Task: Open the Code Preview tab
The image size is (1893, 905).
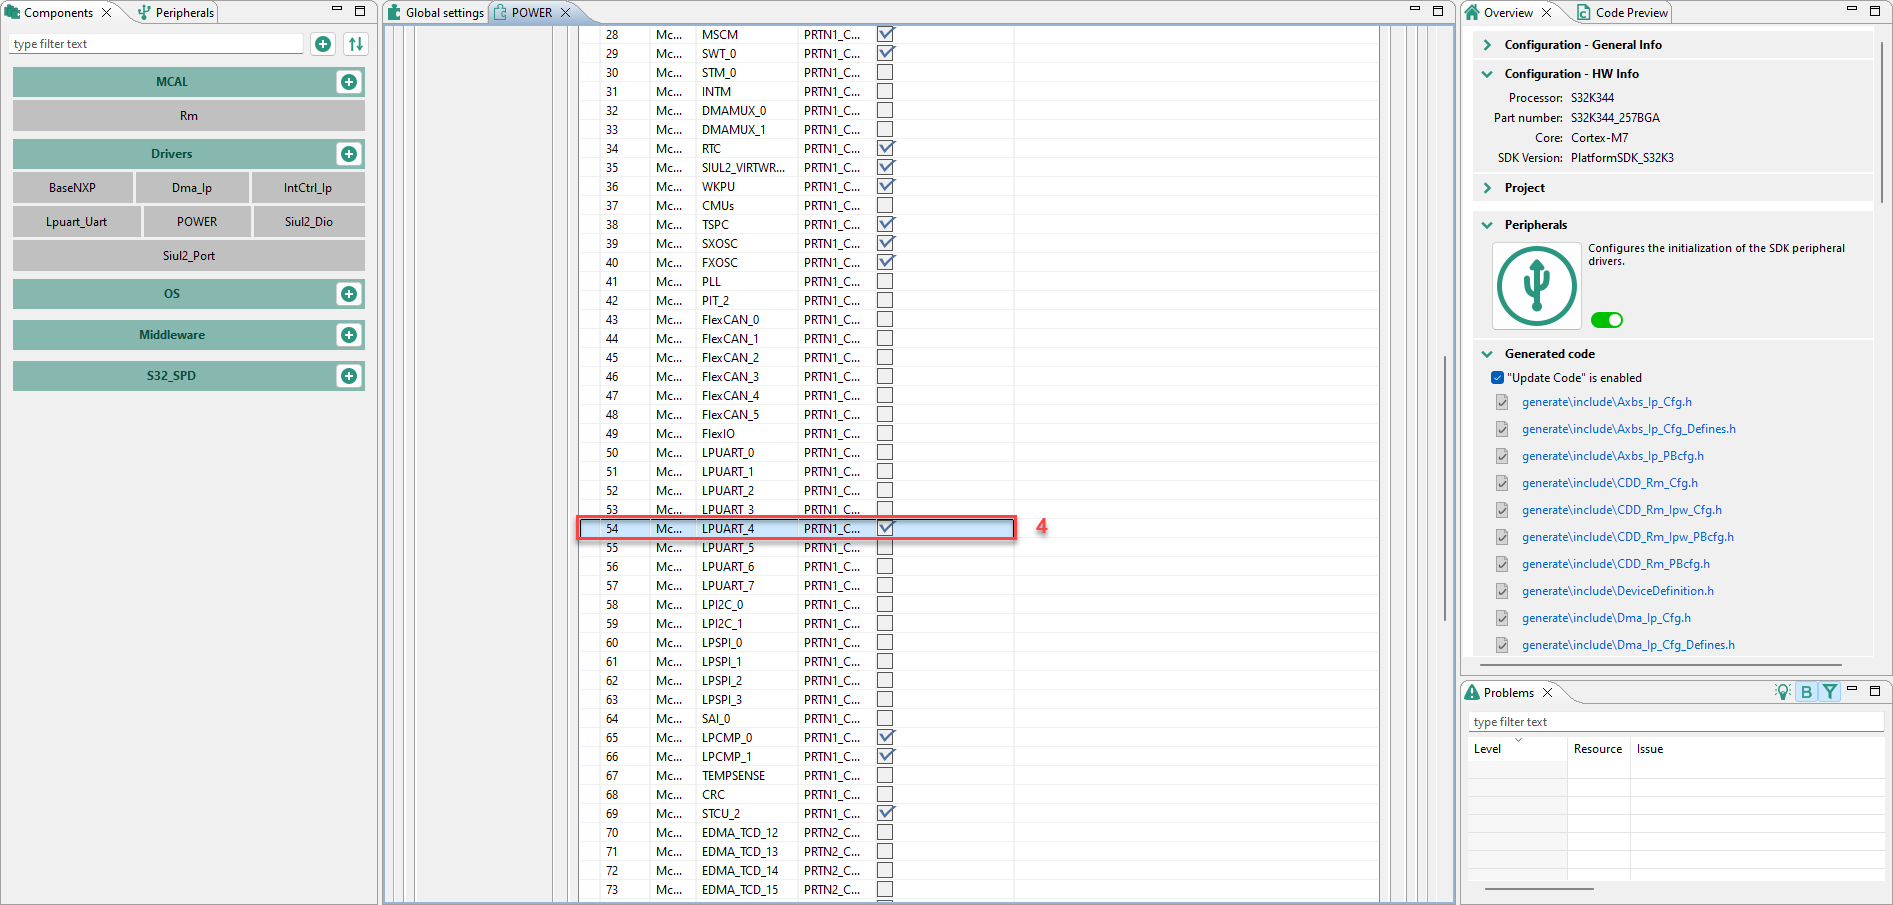Action: point(1623,13)
